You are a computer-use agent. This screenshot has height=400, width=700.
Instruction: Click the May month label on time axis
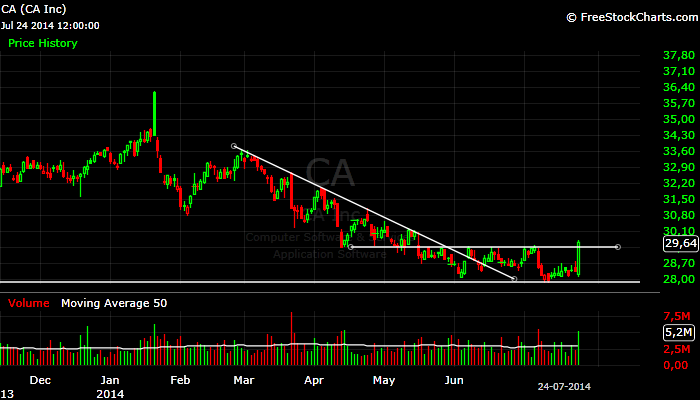point(384,380)
